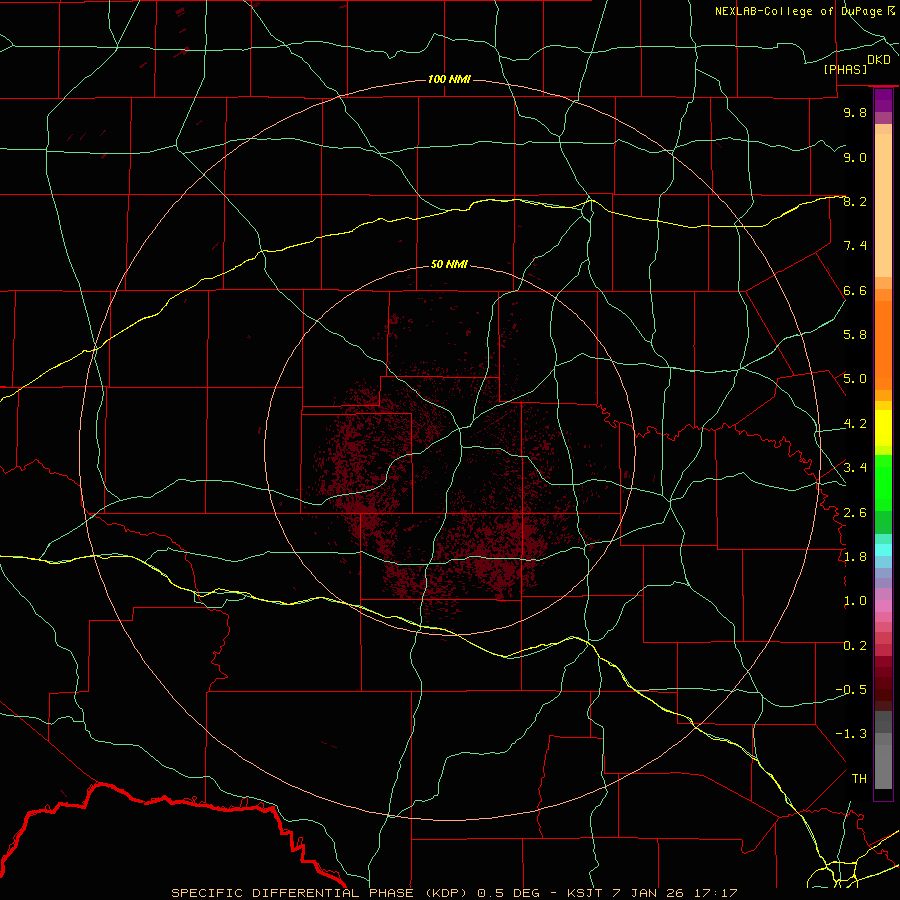Click the 3.4 scale value
The height and width of the screenshot is (900, 900).
point(855,467)
